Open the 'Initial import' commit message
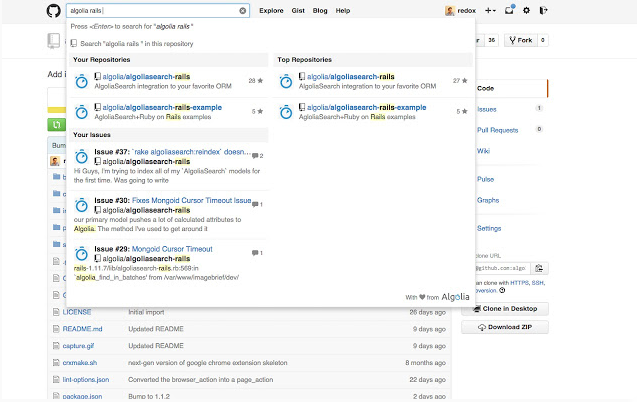This screenshot has width=637, height=402. (x=146, y=312)
